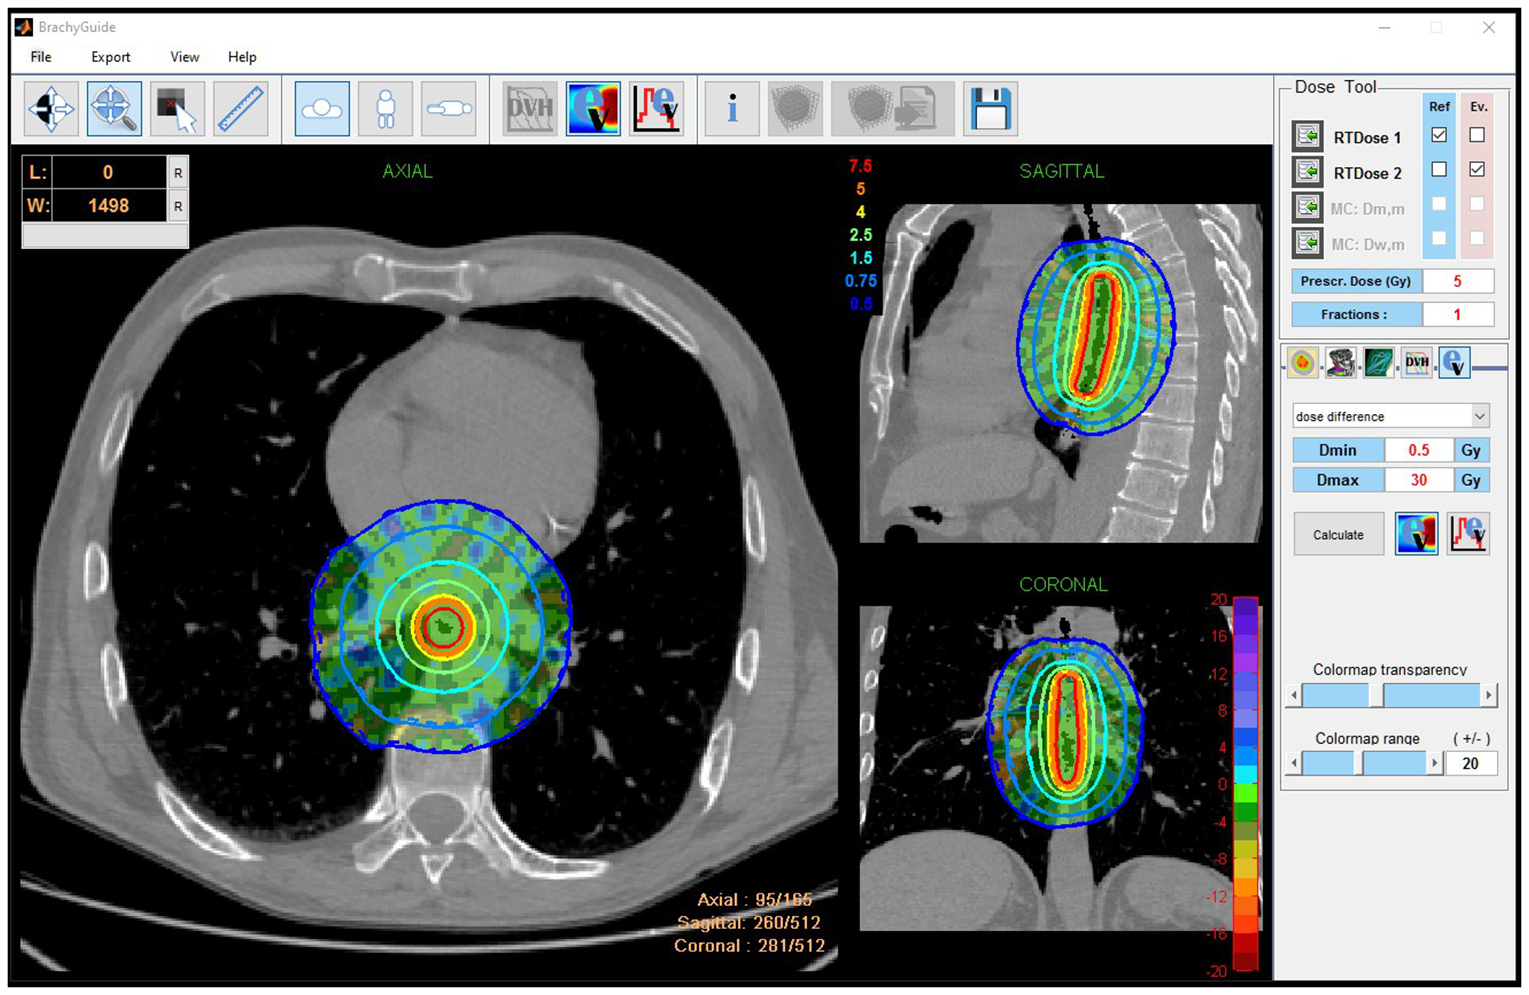Screen dimensions: 1529x995
Task: Switch to the lying patient view icon
Action: coord(448,108)
